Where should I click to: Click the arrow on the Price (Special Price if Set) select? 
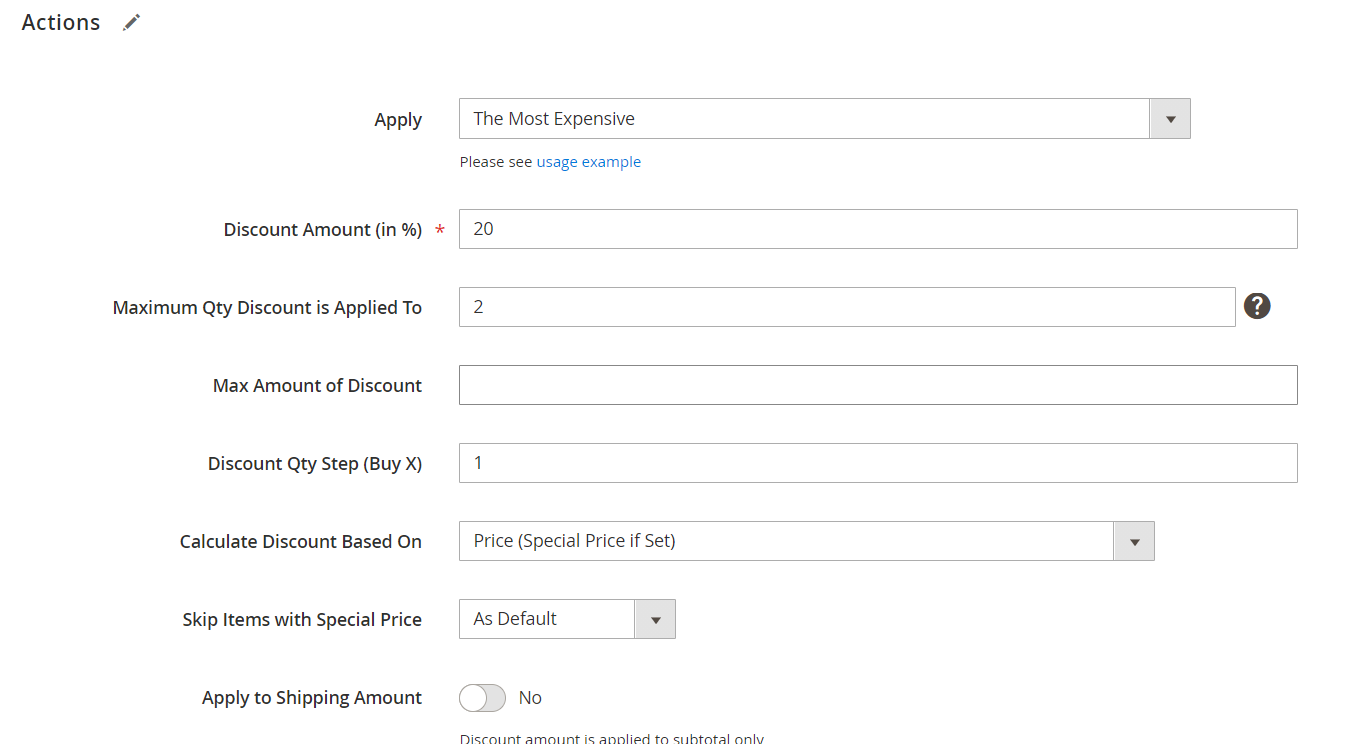pos(1134,541)
